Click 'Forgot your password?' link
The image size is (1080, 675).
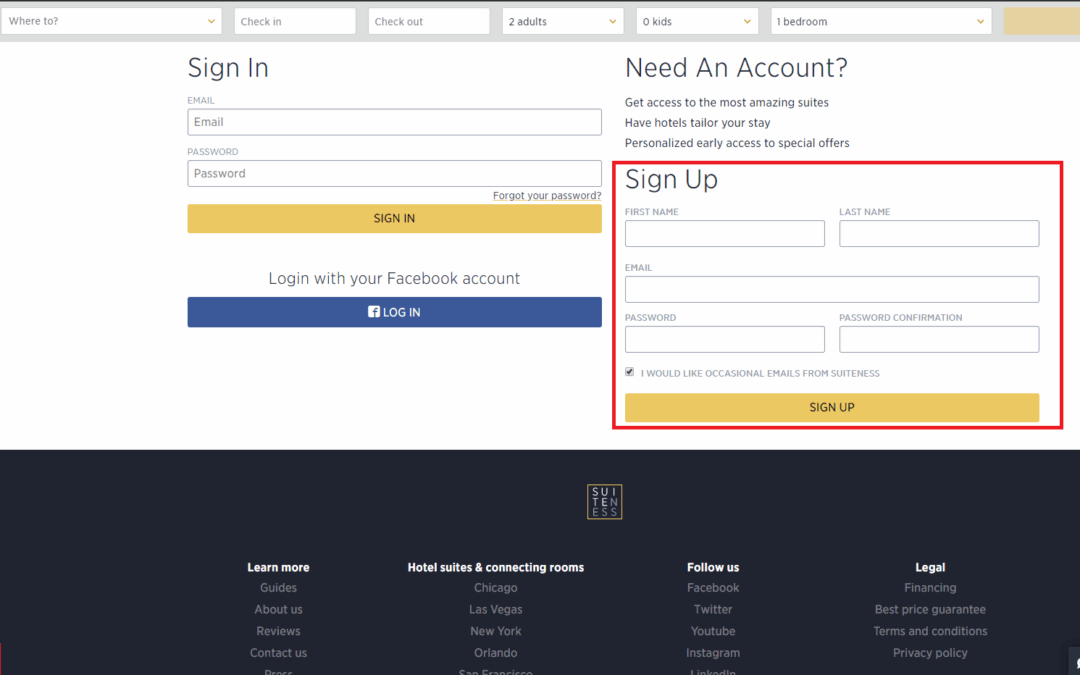click(547, 196)
